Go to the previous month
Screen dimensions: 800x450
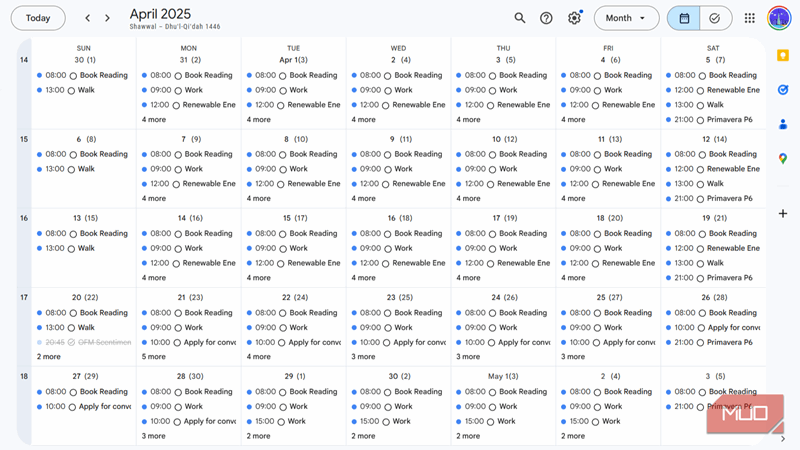pyautogui.click(x=88, y=18)
